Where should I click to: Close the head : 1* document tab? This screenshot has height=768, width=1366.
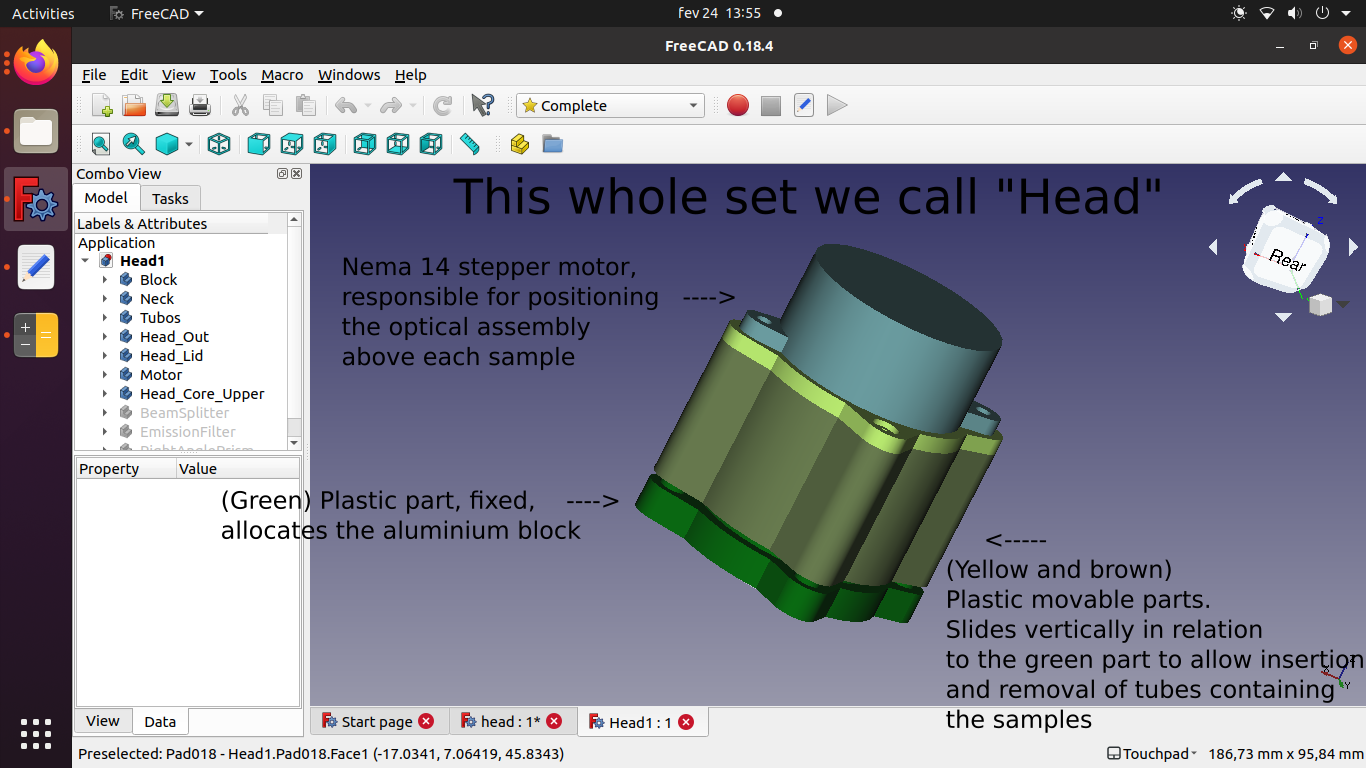554,721
